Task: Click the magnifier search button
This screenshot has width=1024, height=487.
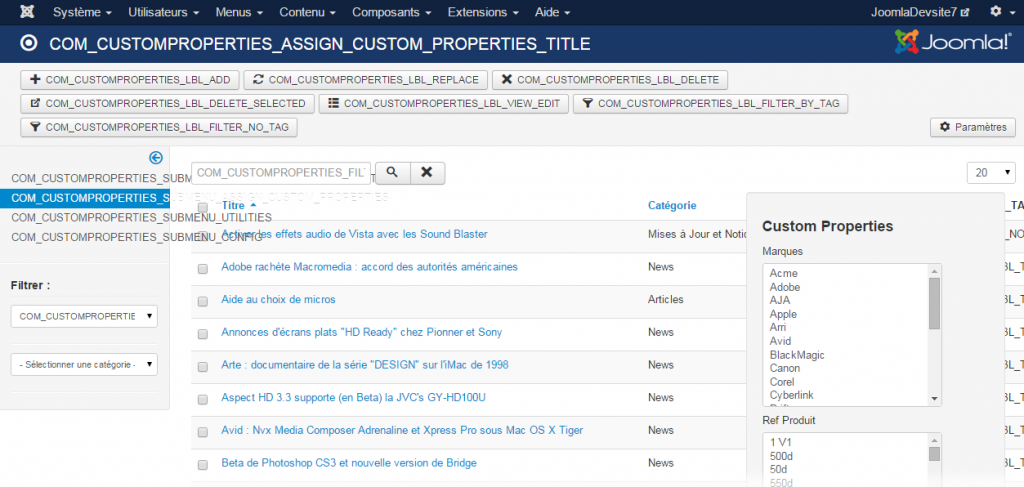Action: click(x=392, y=172)
